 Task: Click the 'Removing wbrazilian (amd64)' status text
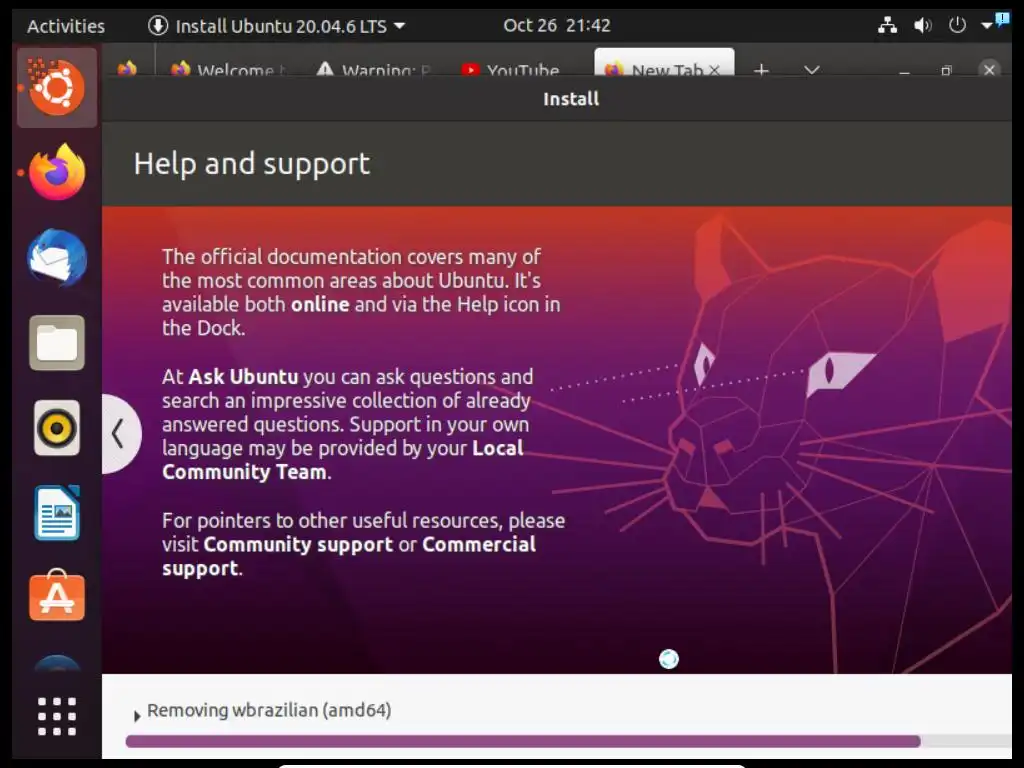(269, 710)
